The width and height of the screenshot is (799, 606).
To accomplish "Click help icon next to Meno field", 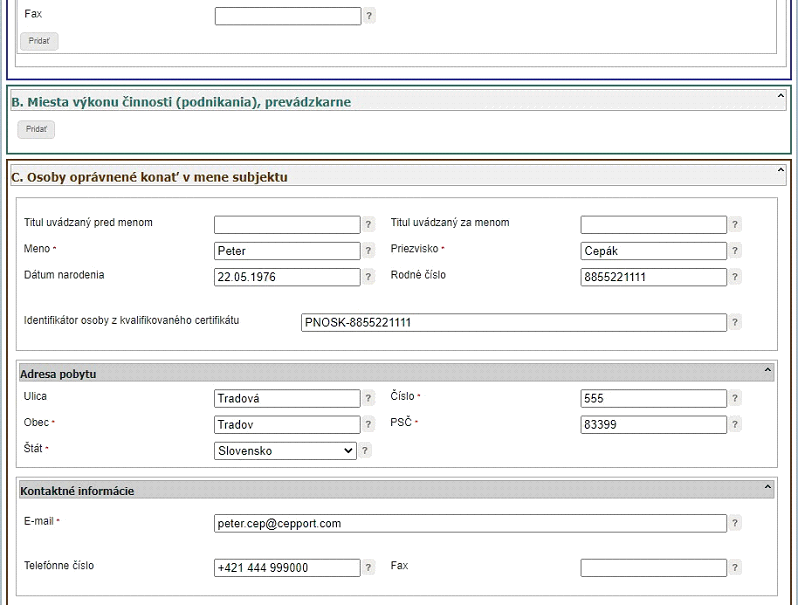I will coord(368,251).
